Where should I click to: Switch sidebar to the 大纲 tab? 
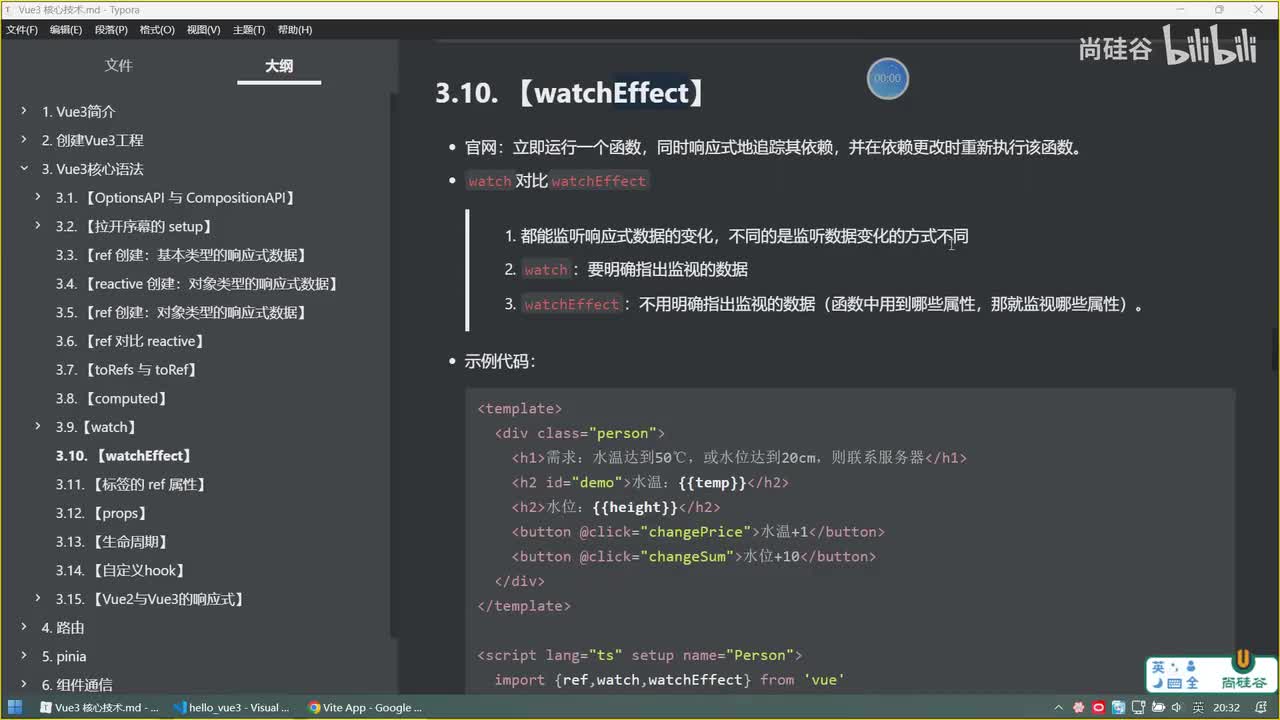[279, 66]
